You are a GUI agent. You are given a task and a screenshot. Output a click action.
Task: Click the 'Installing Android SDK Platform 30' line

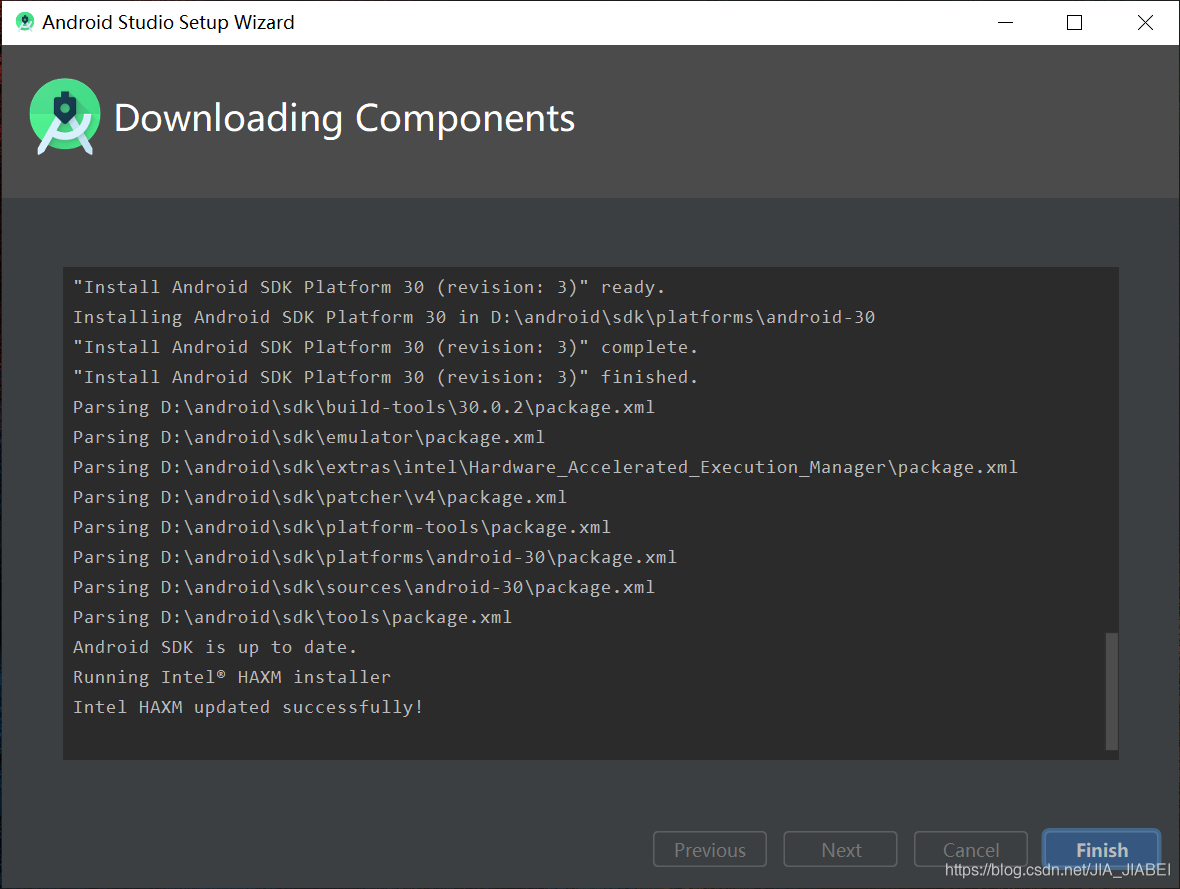(474, 317)
